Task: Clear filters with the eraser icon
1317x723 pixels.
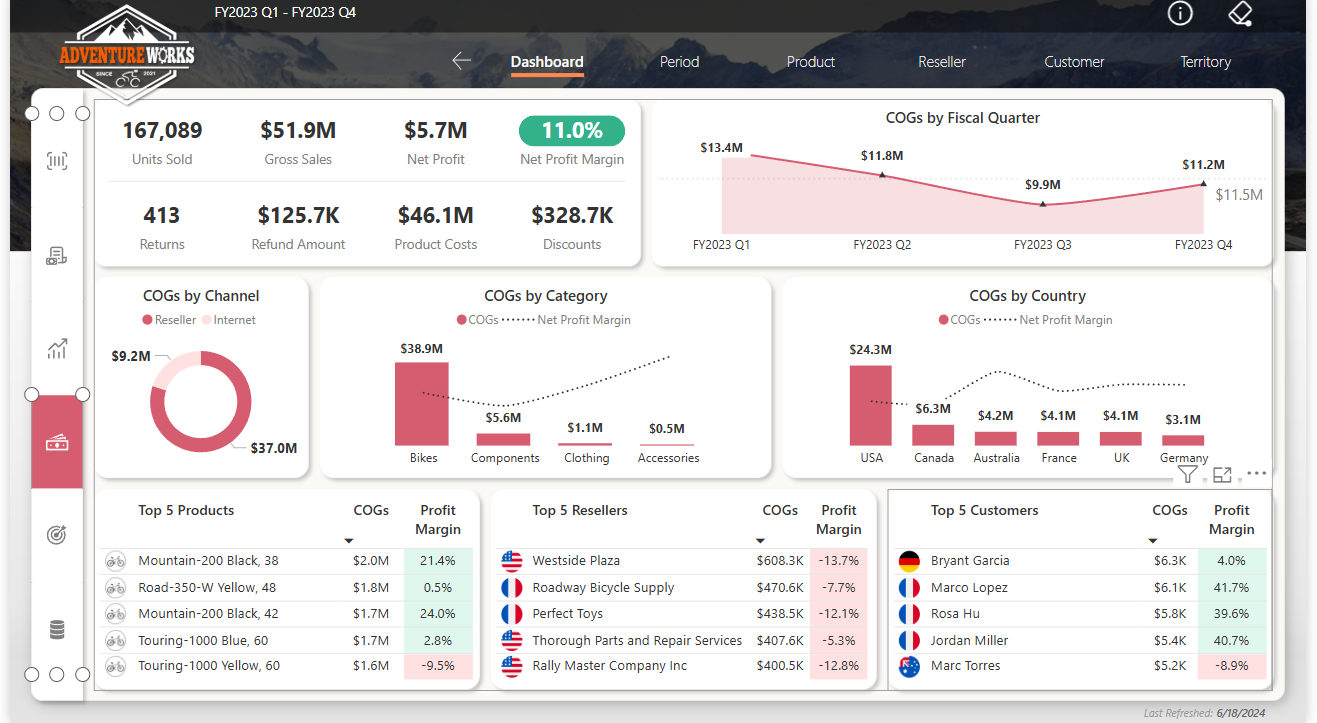Action: coord(1240,13)
